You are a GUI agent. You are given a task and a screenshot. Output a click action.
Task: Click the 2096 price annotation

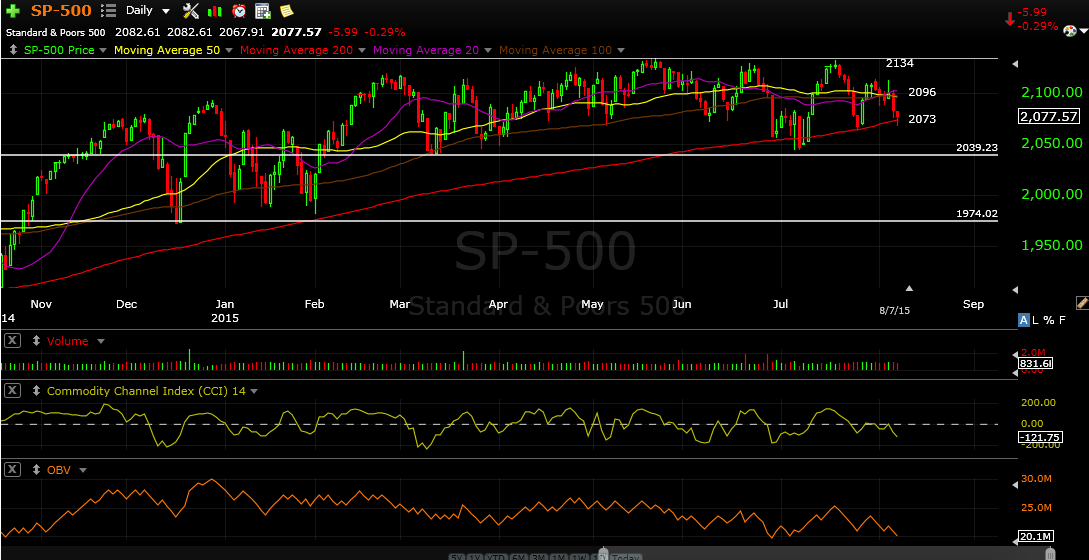coord(922,92)
